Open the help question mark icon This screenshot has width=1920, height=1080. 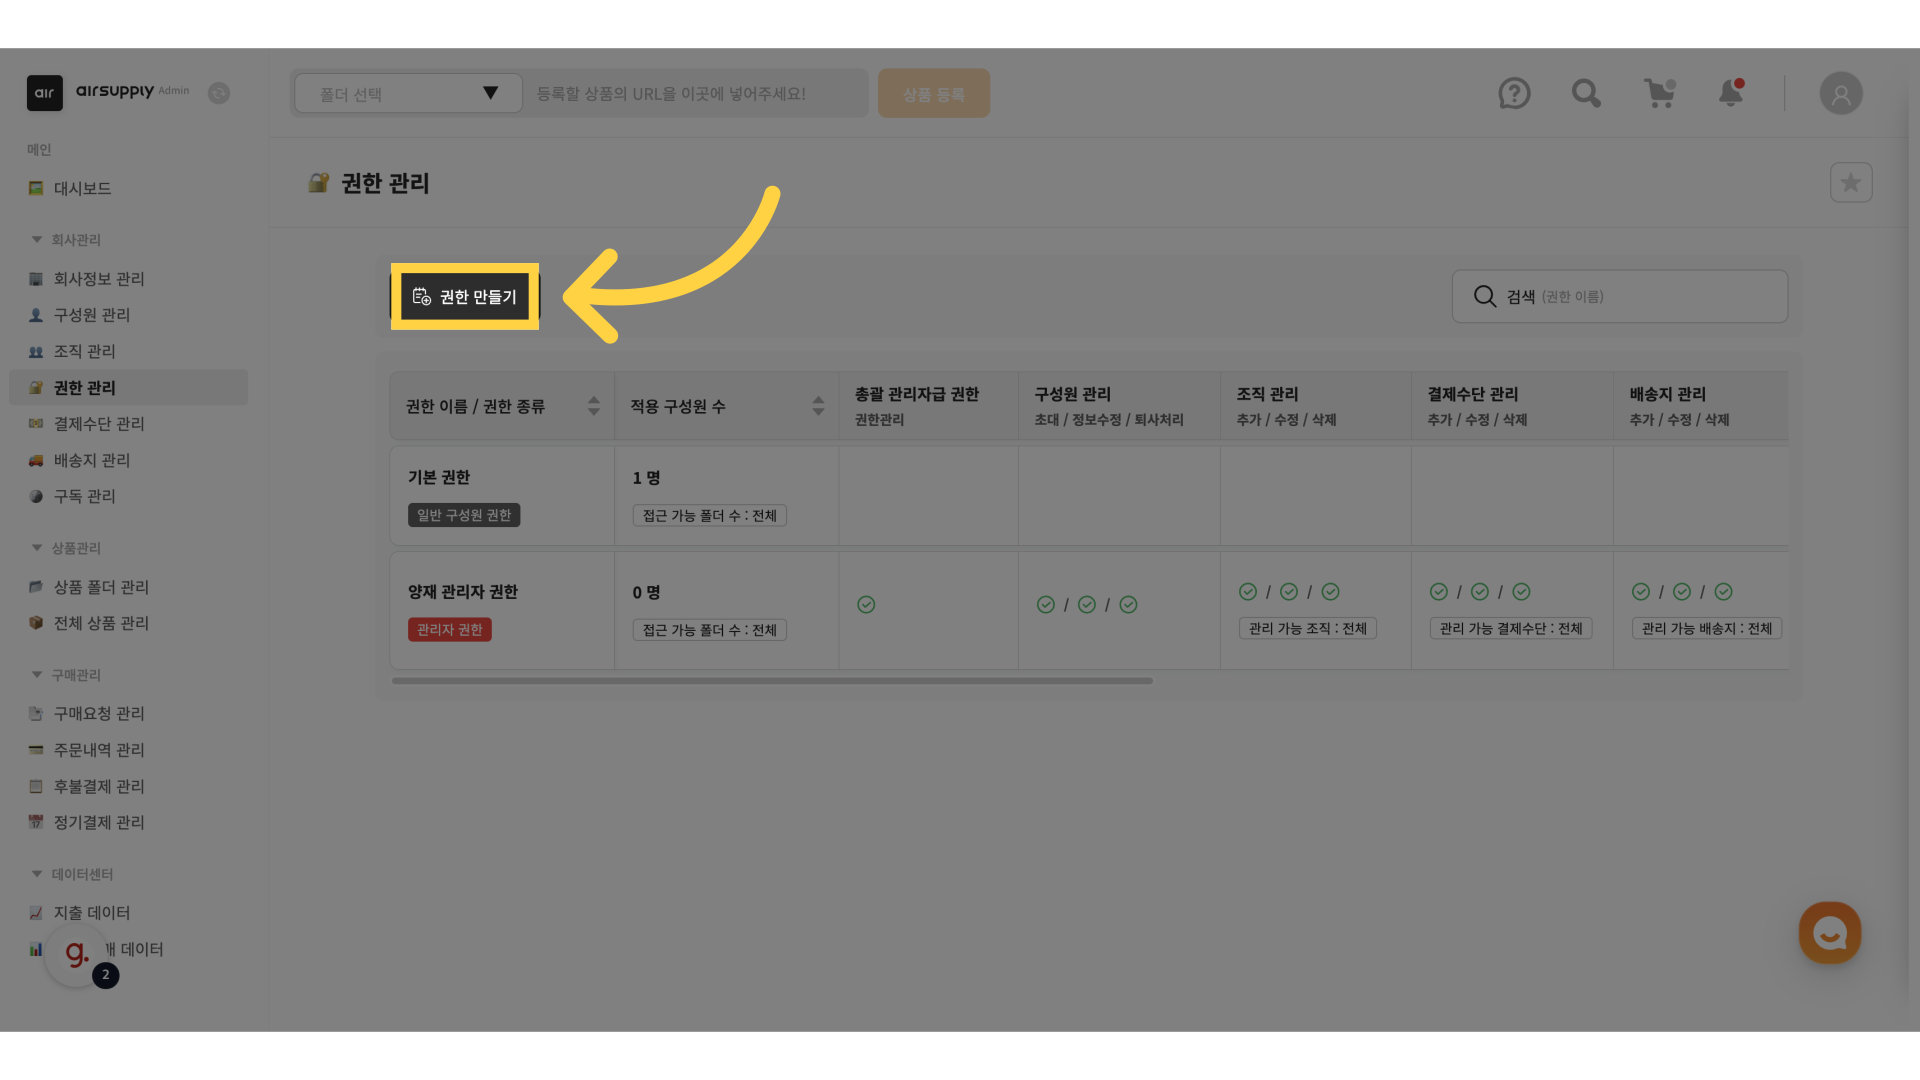coord(1514,94)
